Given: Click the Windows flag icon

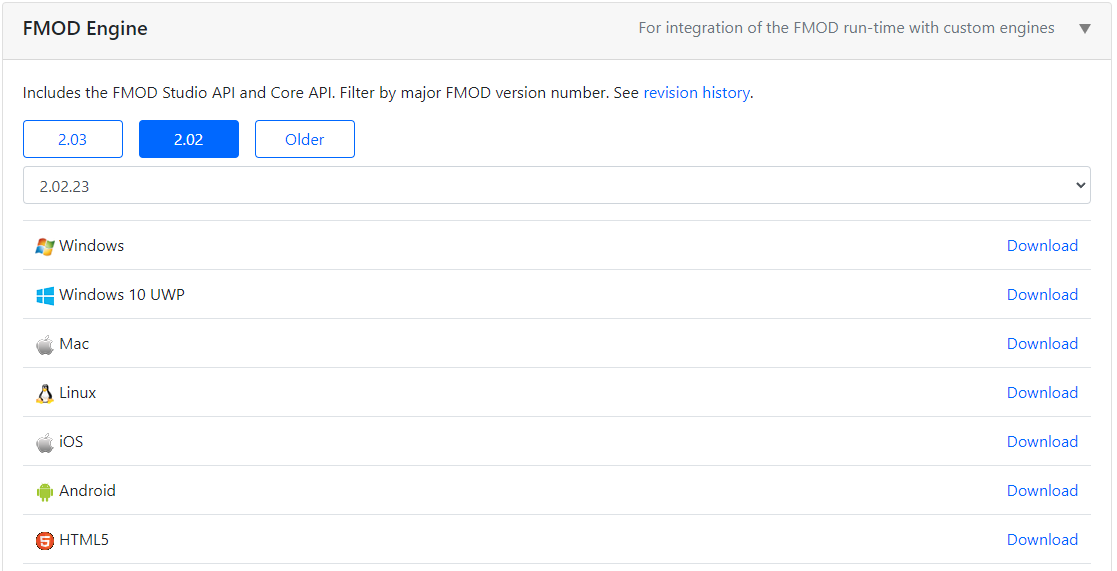Looking at the screenshot, I should point(45,246).
